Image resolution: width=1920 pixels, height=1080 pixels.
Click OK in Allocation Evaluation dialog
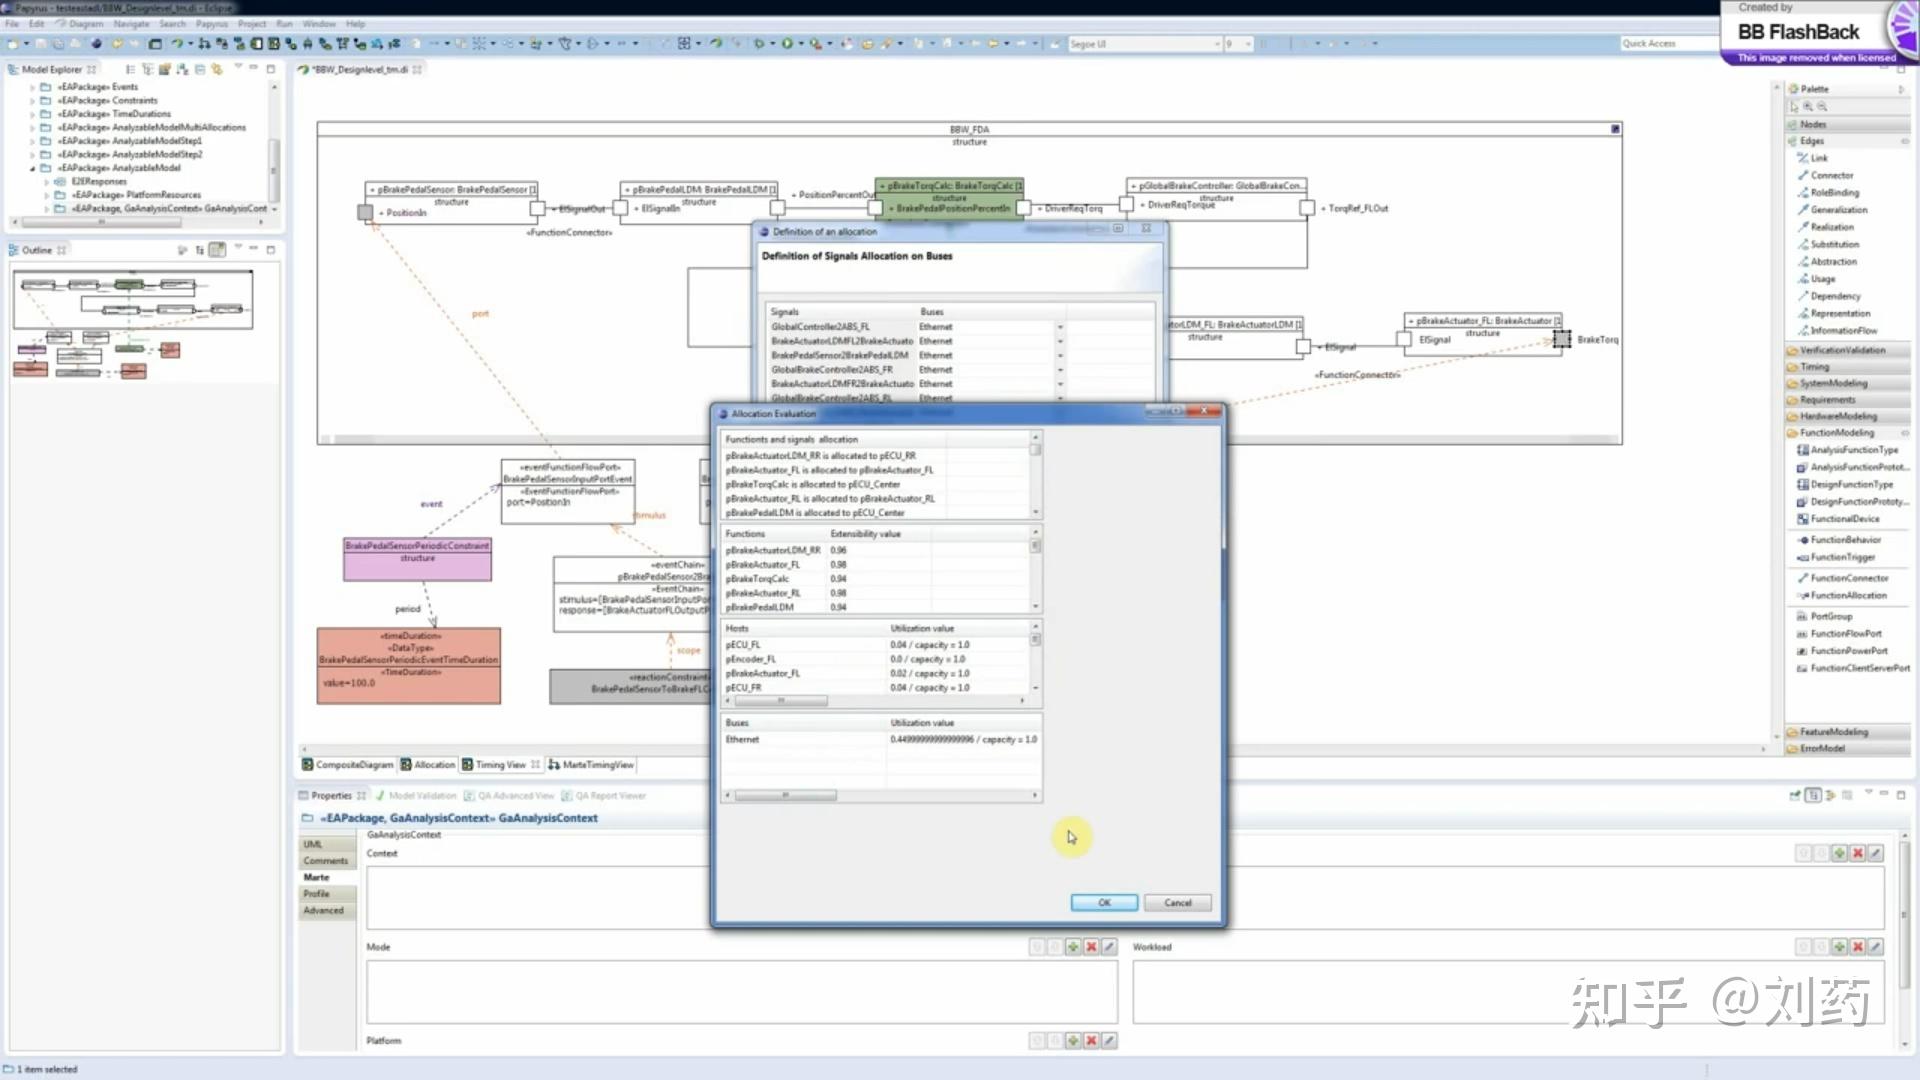click(x=1104, y=903)
